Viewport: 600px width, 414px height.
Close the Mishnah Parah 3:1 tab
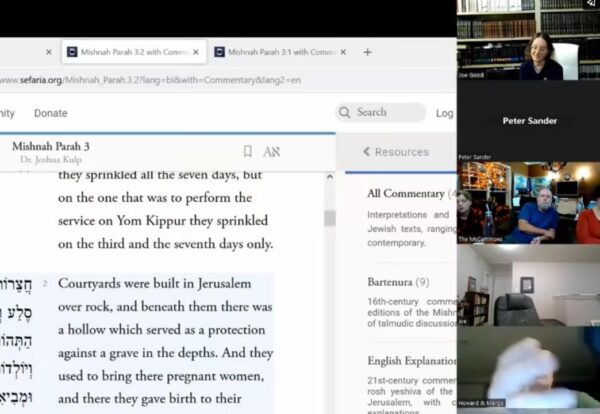click(343, 52)
